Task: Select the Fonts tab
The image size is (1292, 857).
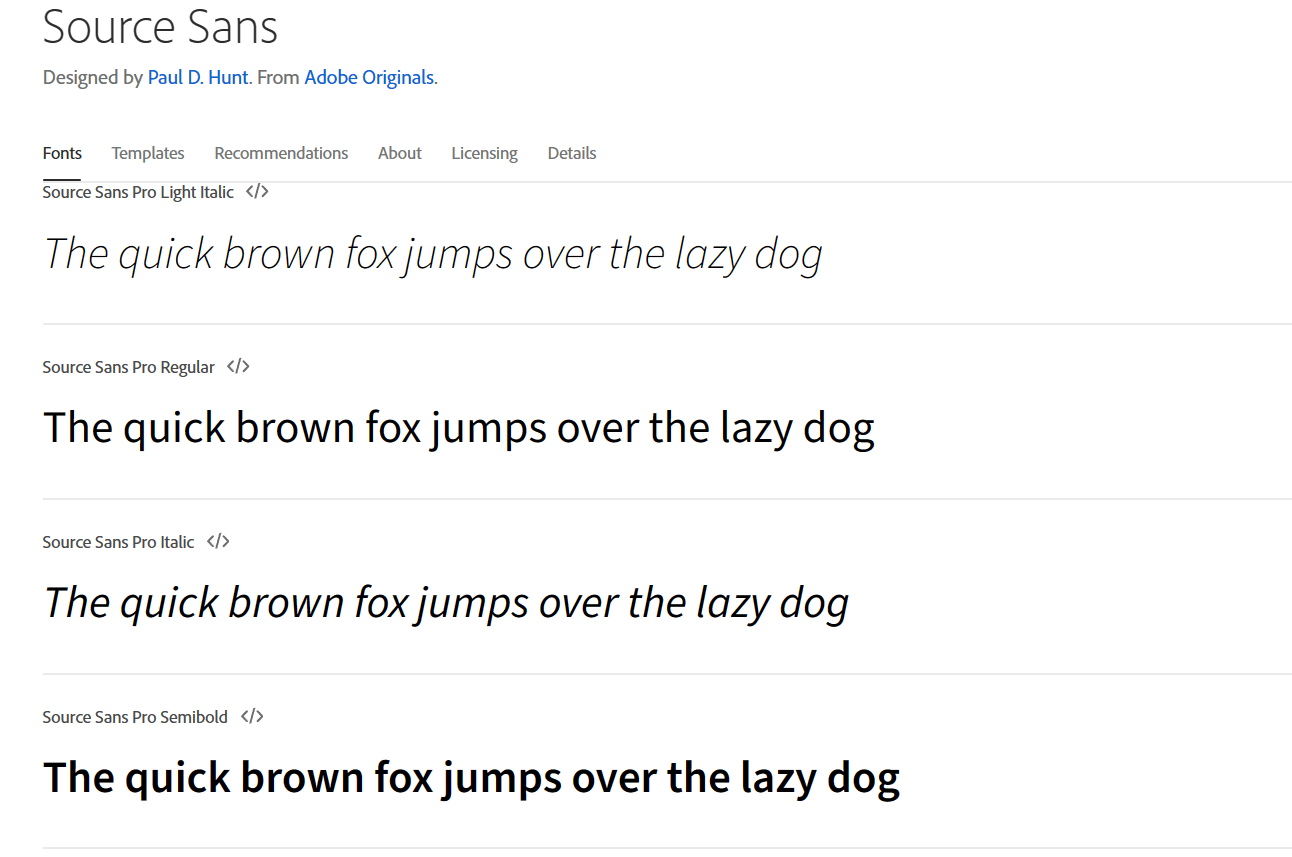Action: click(62, 153)
